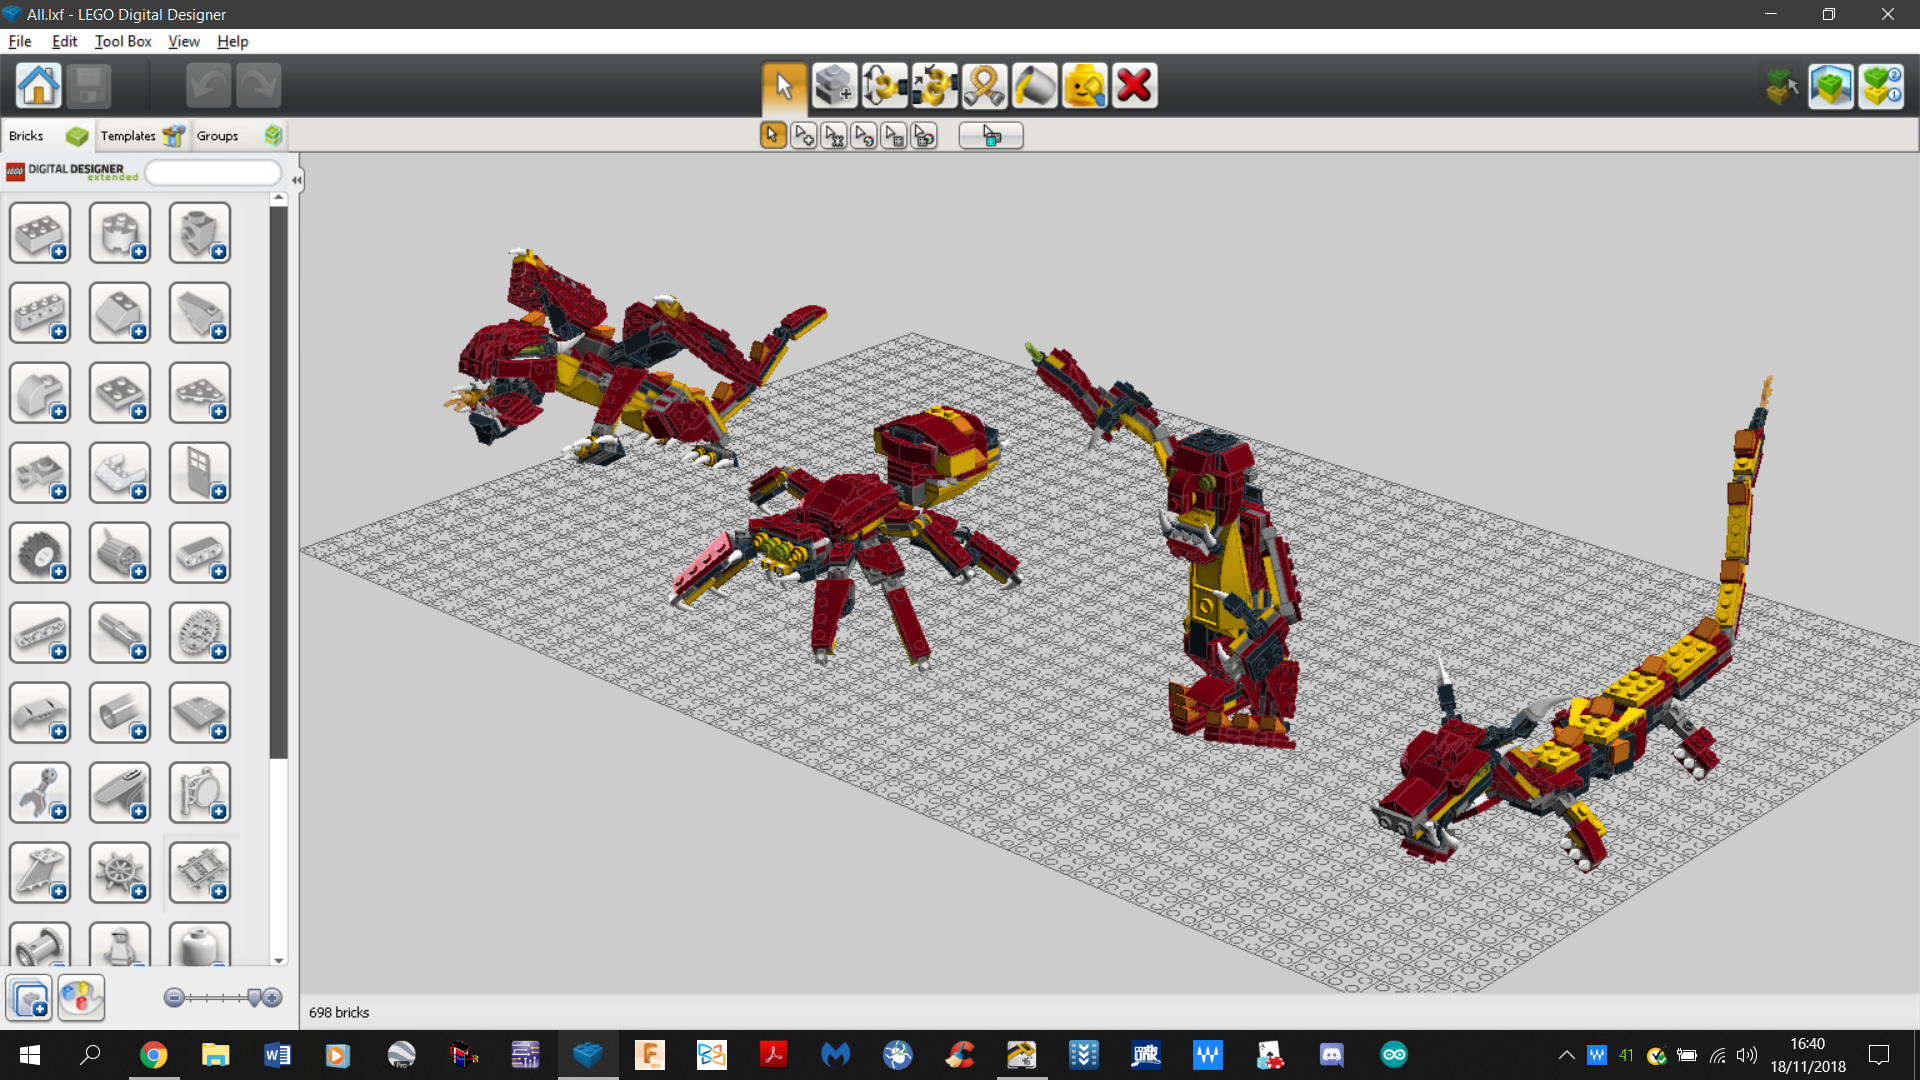Select the Paint bucket tool

coord(1034,86)
